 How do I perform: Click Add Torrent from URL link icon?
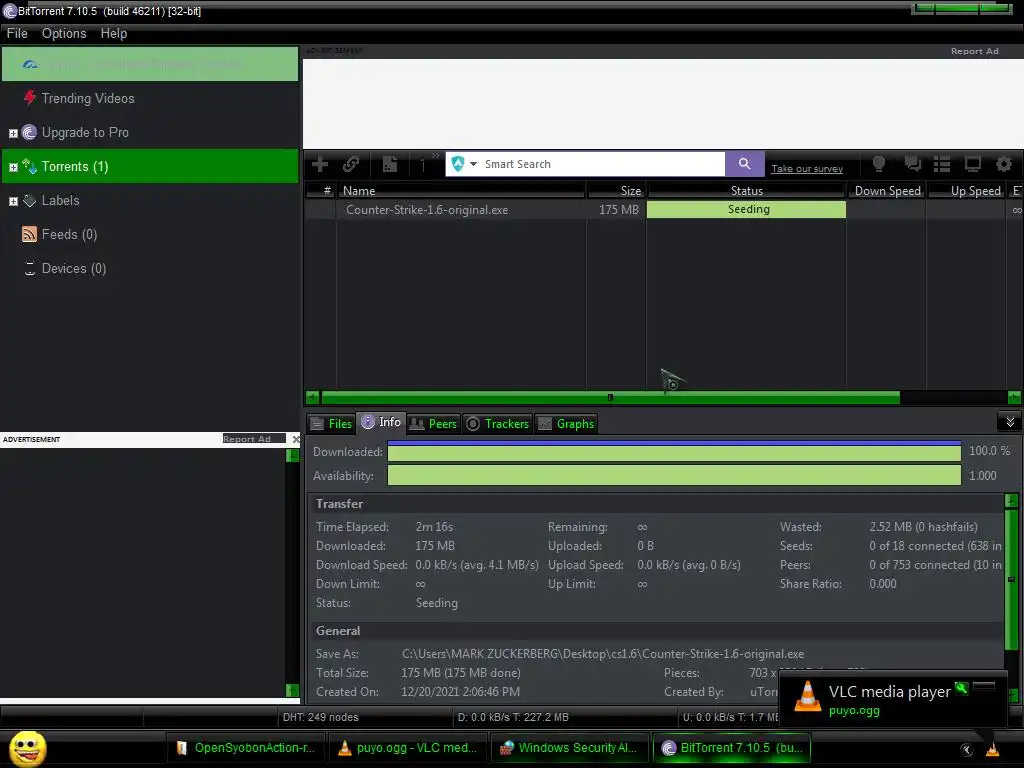[351, 164]
